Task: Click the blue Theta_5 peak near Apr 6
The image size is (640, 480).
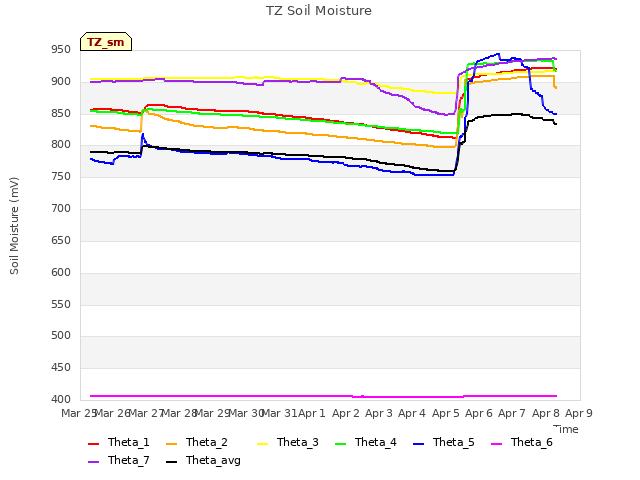Action: (x=498, y=54)
